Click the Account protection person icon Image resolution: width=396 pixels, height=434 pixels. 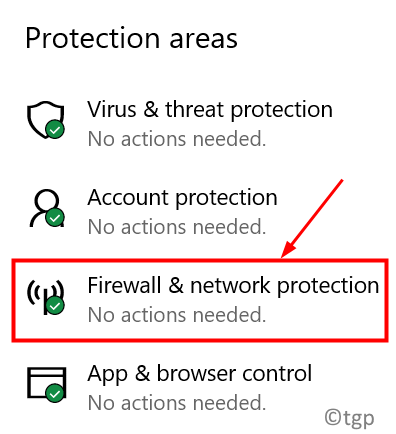(46, 208)
